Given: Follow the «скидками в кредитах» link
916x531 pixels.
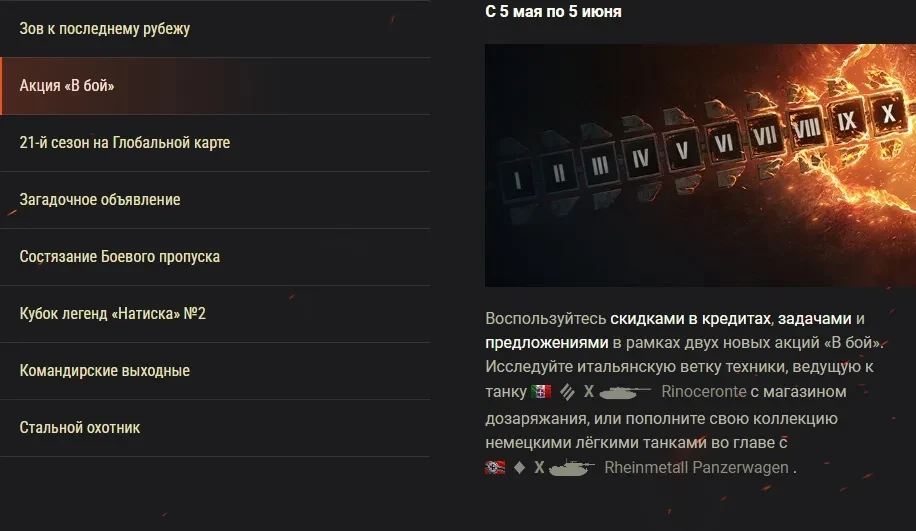Looking at the screenshot, I should click(x=690, y=319).
